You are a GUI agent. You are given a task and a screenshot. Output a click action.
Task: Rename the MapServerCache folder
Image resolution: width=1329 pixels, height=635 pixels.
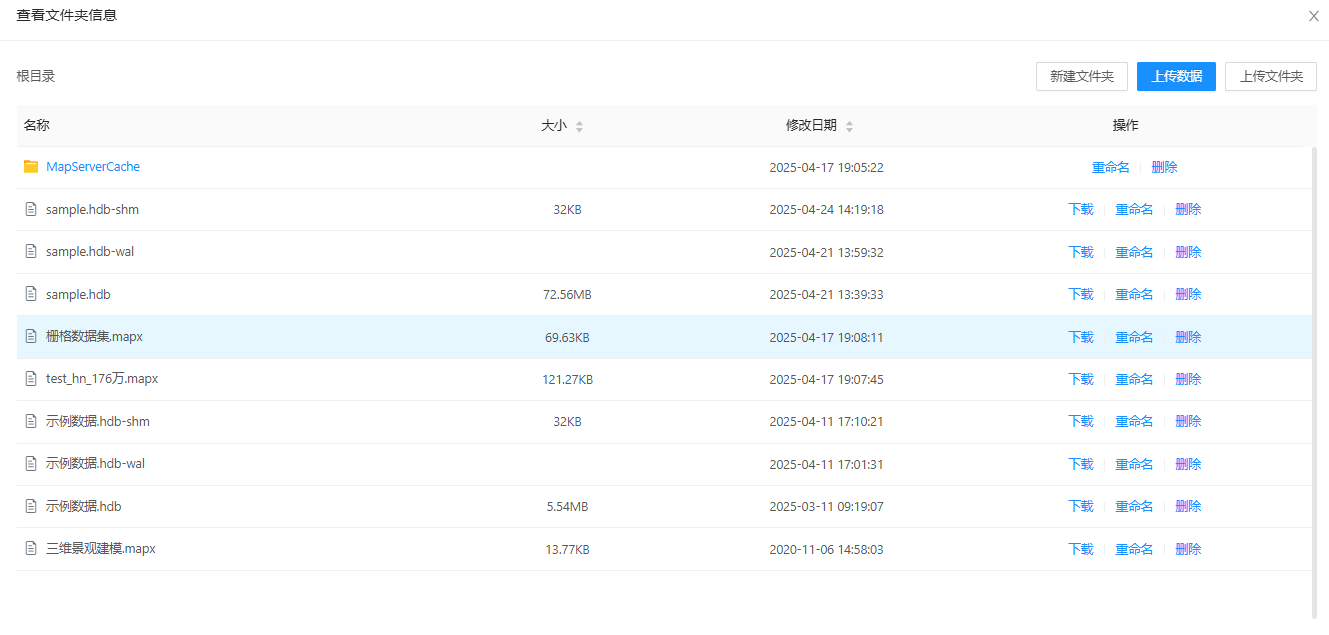click(x=1110, y=168)
